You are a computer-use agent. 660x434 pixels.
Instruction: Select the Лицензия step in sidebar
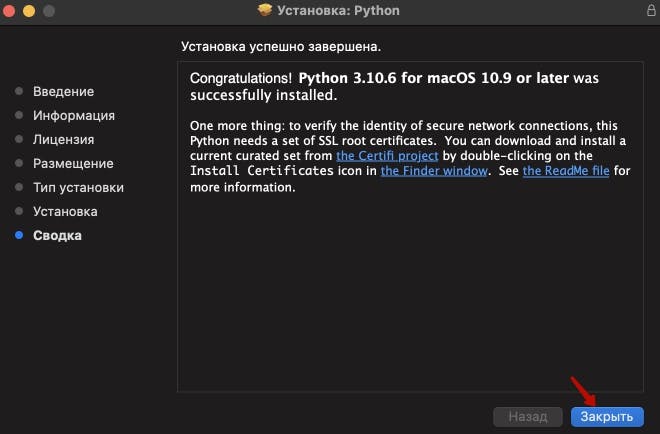[x=64, y=139]
